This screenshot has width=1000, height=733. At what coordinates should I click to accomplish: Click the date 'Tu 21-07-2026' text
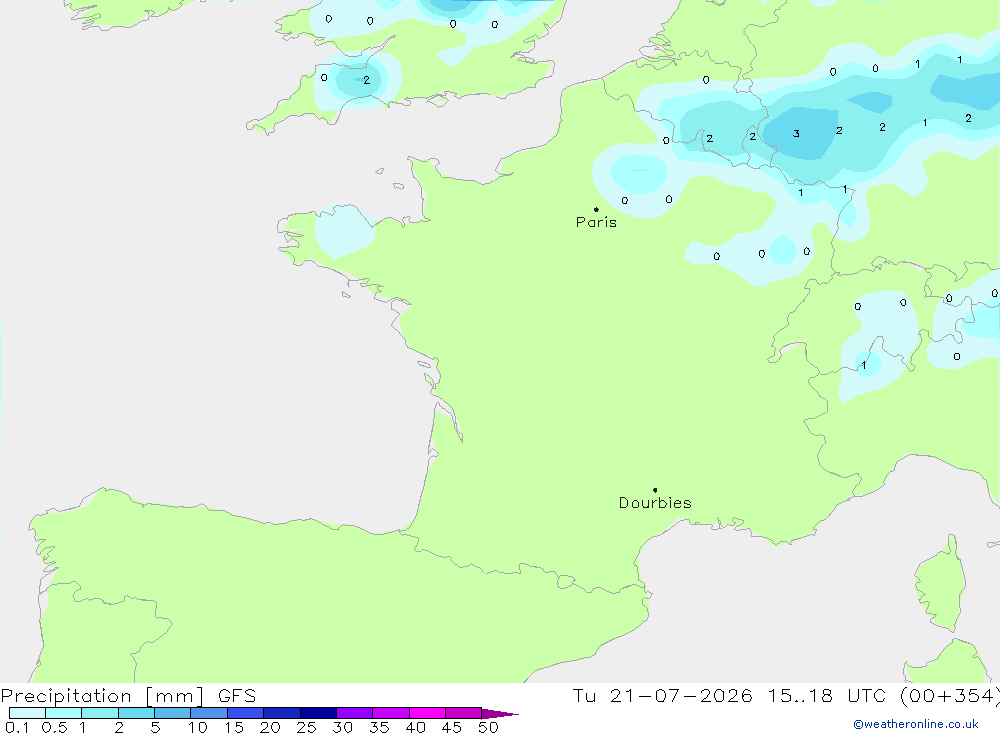click(662, 695)
